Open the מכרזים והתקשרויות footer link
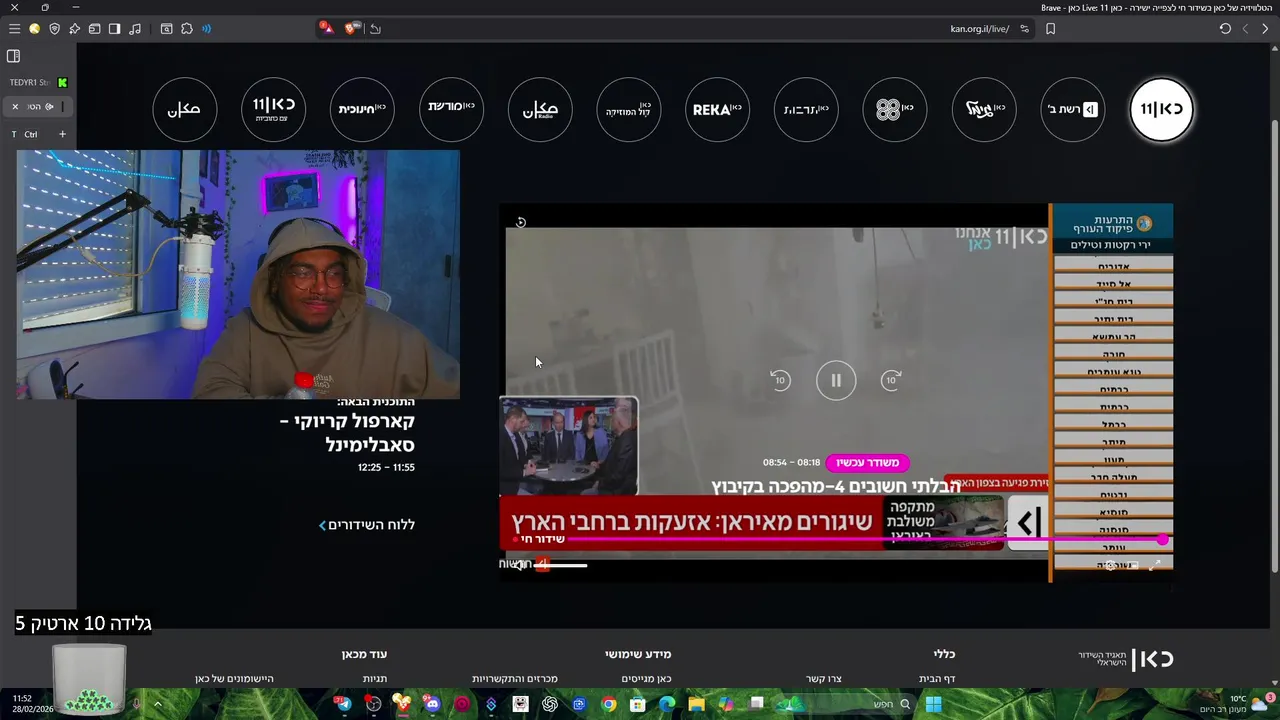 (x=515, y=679)
